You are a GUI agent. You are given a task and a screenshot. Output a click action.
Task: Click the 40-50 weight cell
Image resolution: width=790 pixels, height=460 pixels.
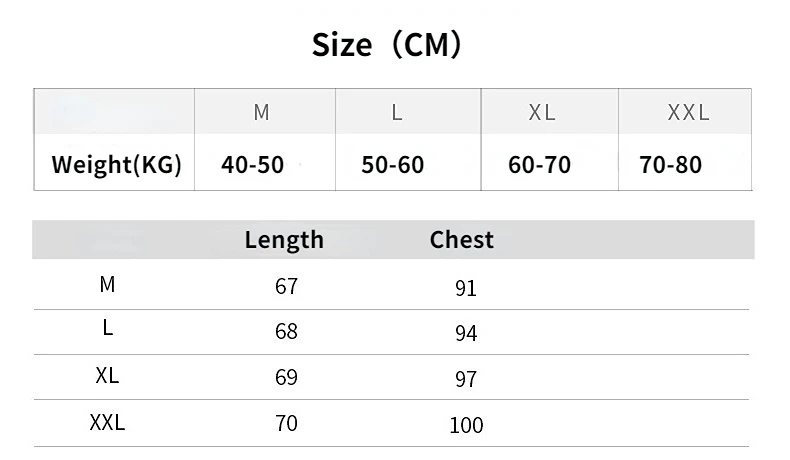click(252, 165)
